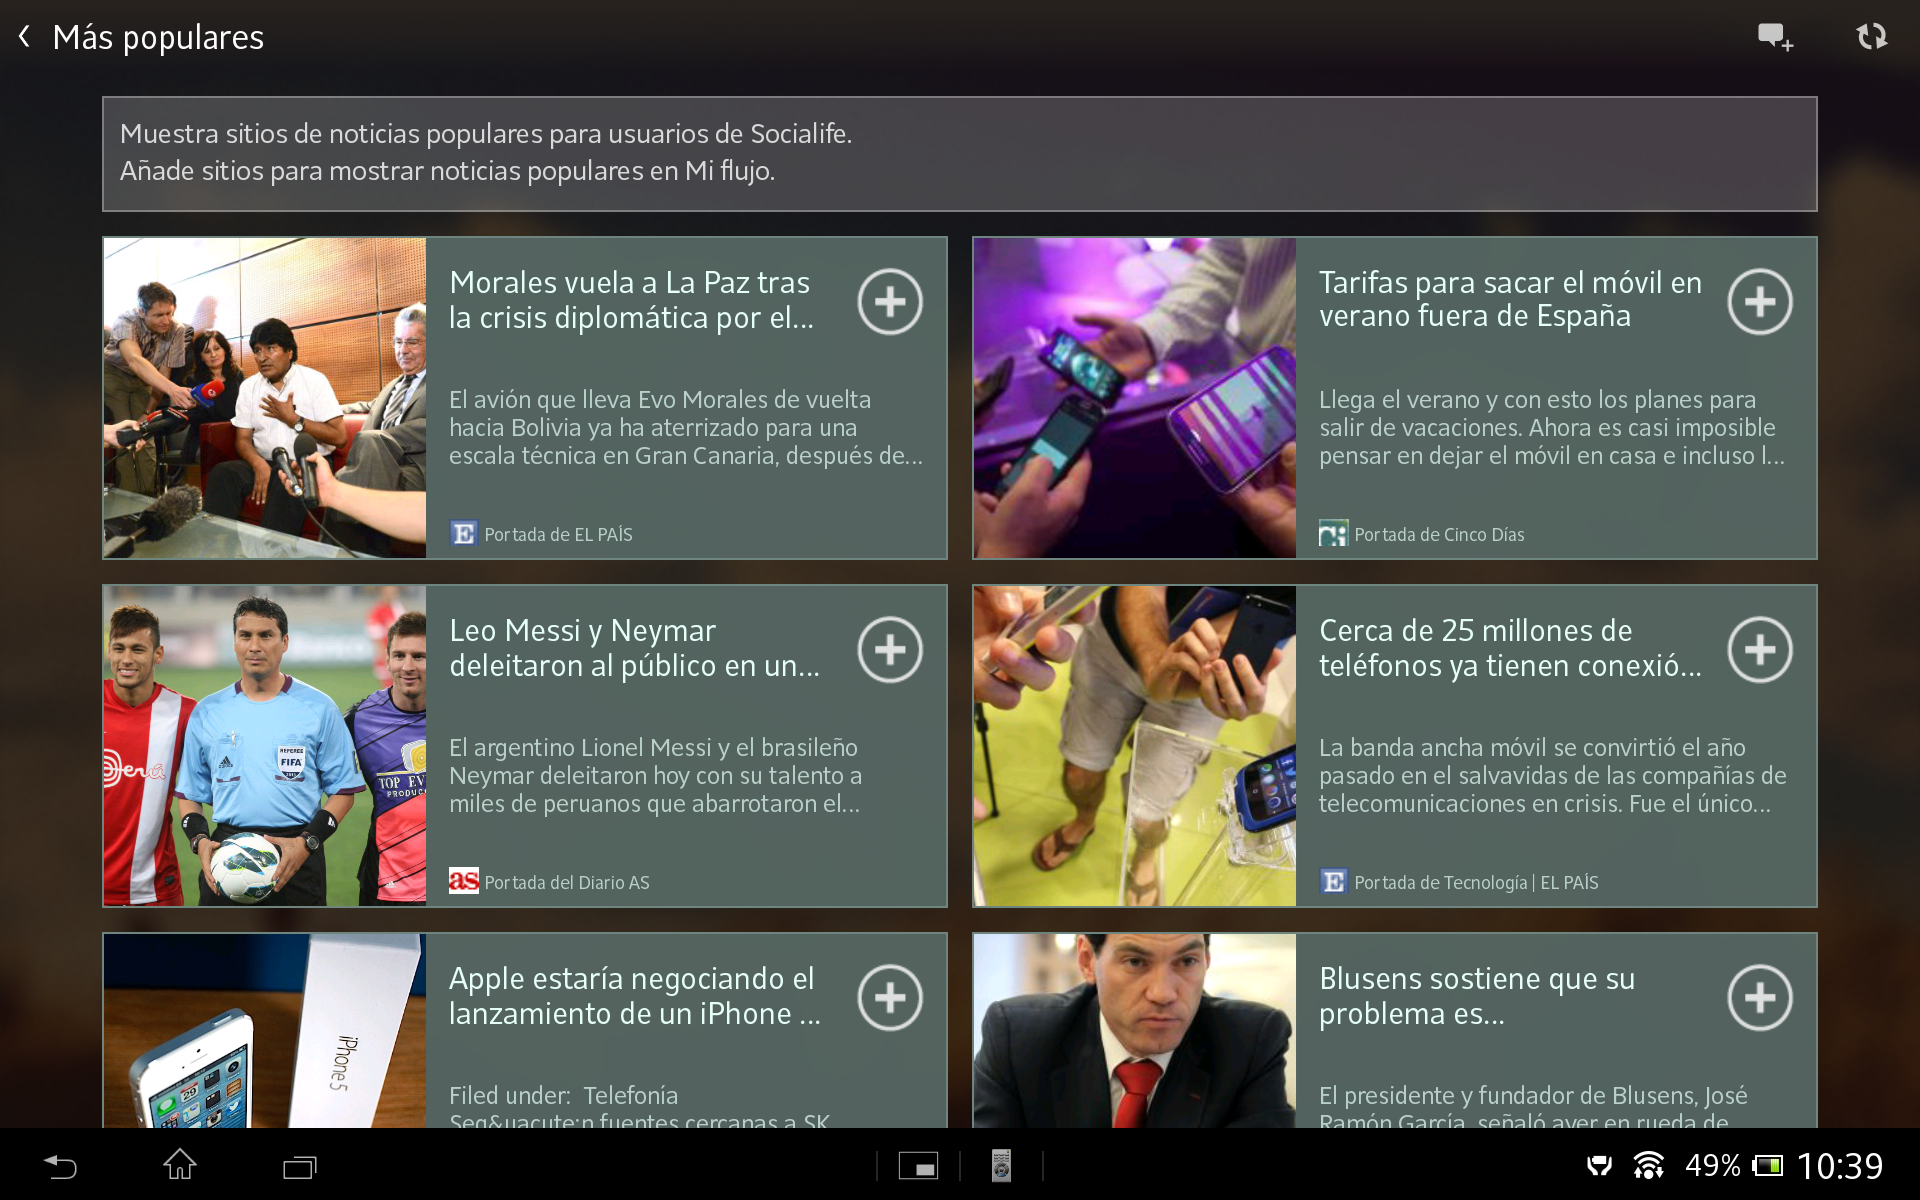1920x1200 pixels.
Task: Open recent apps from navigation bar
Action: coord(299,1166)
